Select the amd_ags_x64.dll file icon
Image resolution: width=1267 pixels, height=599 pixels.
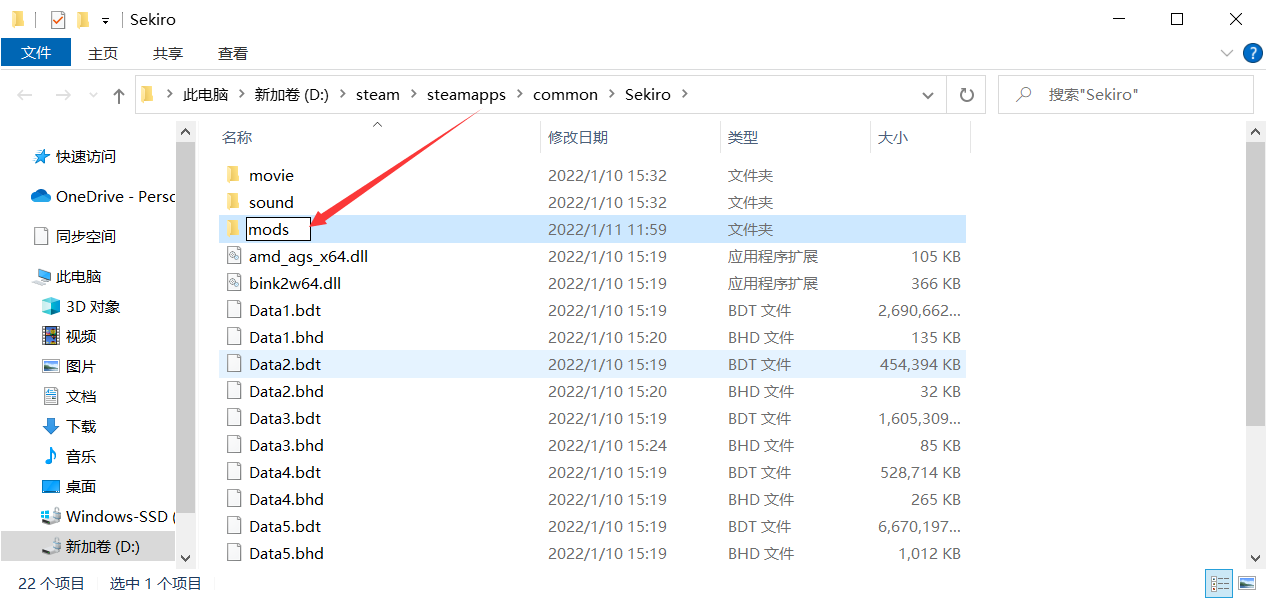tap(234, 256)
